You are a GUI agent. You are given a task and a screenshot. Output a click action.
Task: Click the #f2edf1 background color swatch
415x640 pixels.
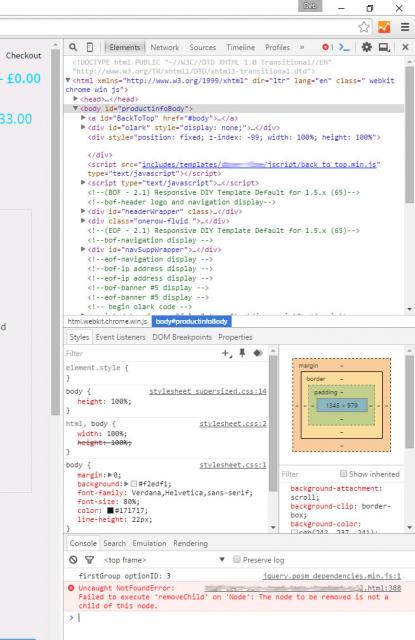(133, 484)
